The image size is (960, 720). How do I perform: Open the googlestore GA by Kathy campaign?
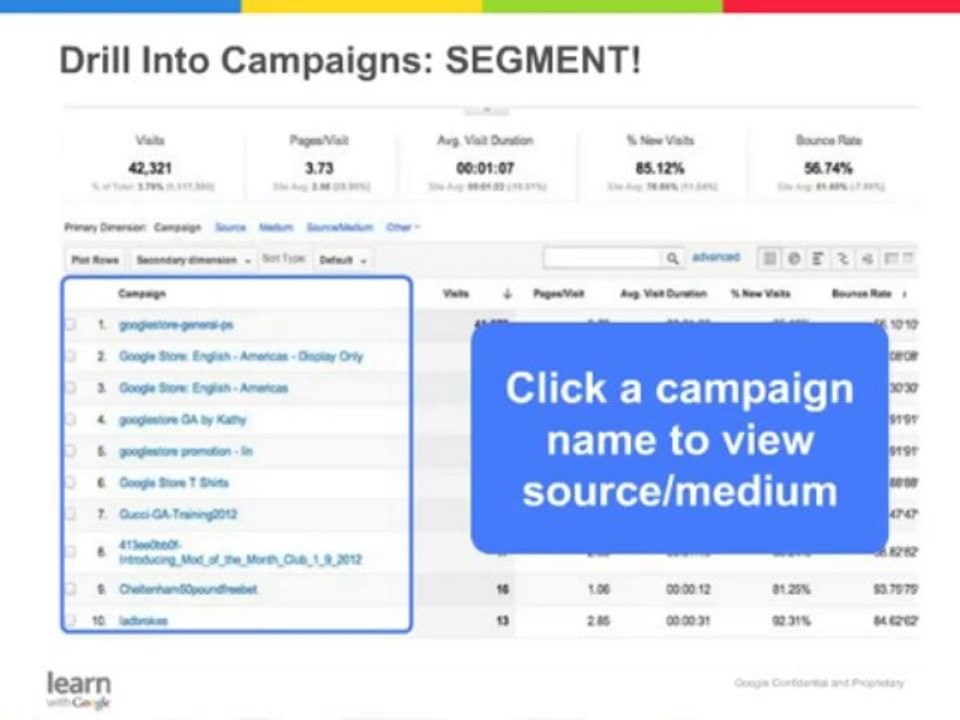pos(182,420)
